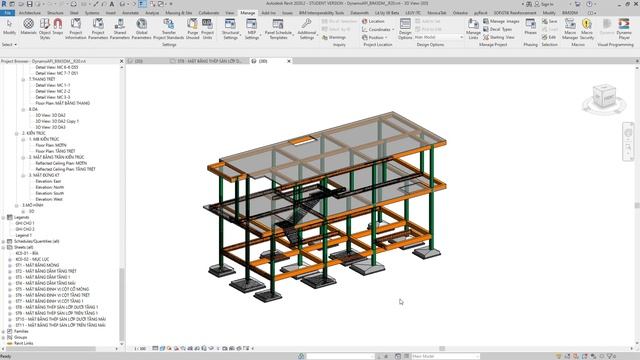Open Manage Links
Image resolution: width=640 pixels, height=360 pixels.
[473, 29]
